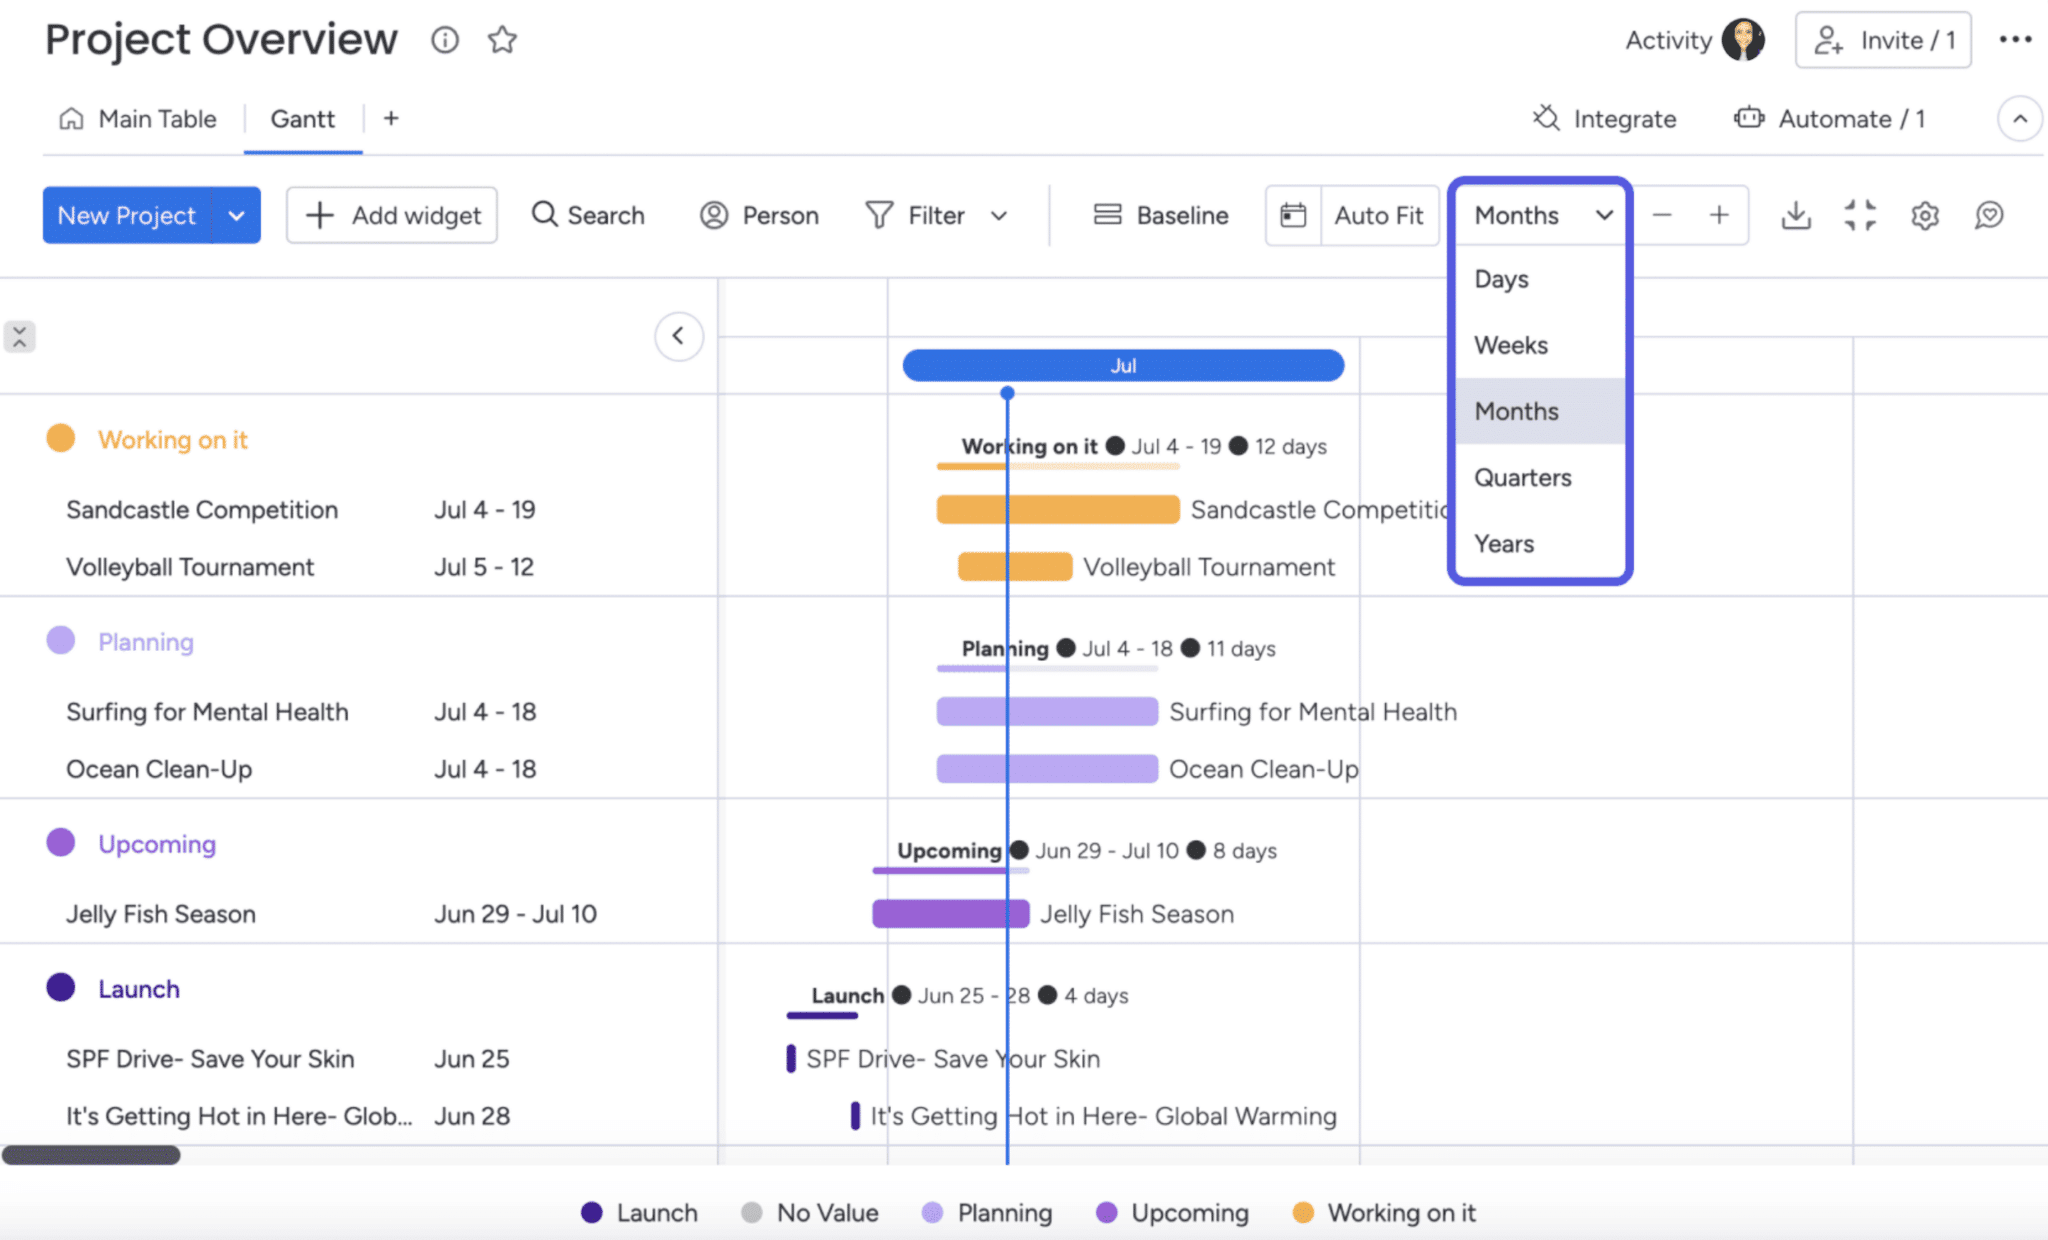Expand the Gantt chart to fullscreen
2048x1240 pixels.
click(1859, 215)
